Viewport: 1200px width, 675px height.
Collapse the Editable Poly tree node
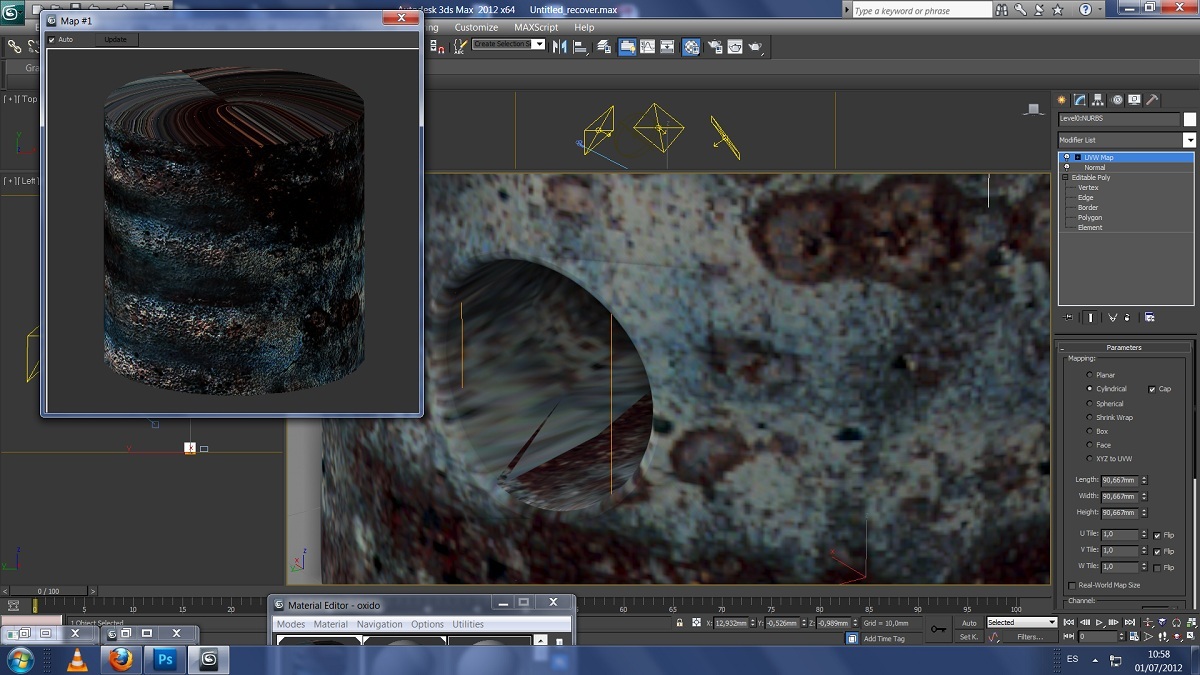pyautogui.click(x=1066, y=178)
